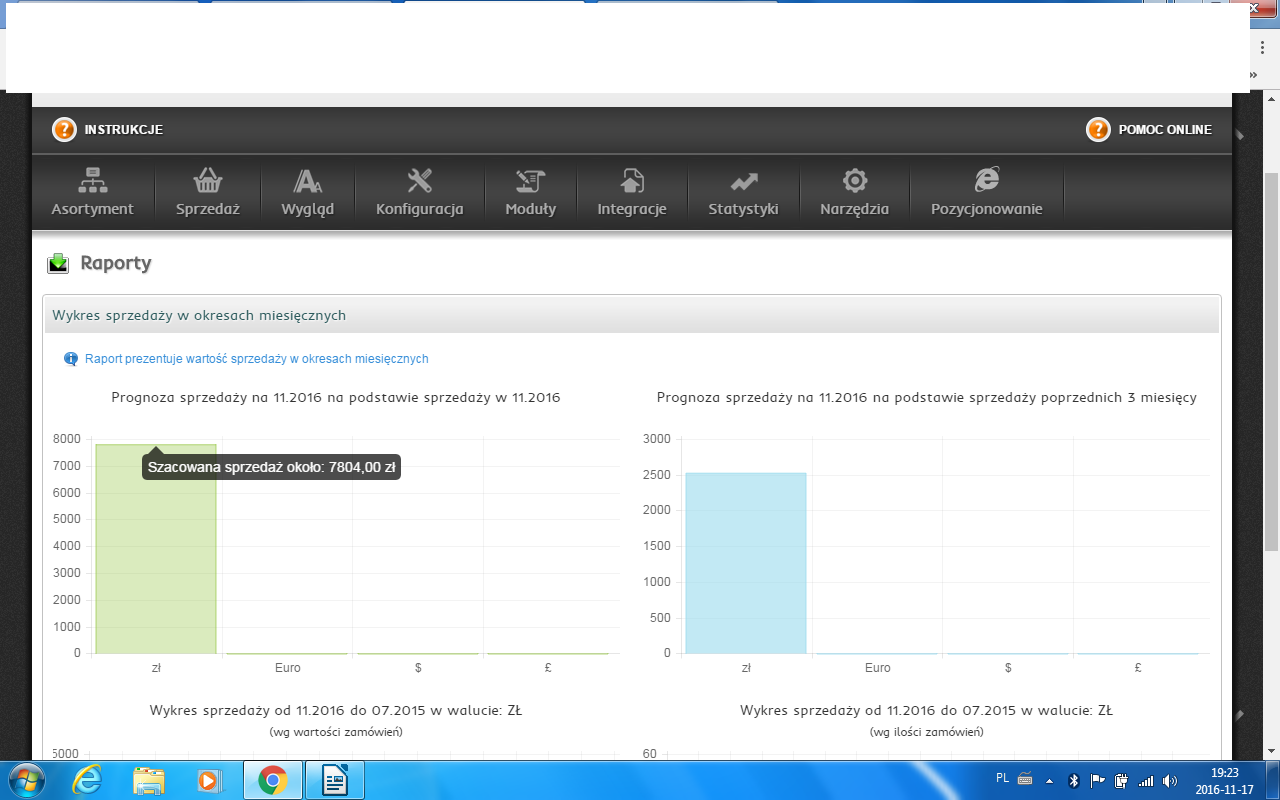Screen dimensions: 1280x800
Task: Click the green Raporty download icon
Action: (59, 264)
